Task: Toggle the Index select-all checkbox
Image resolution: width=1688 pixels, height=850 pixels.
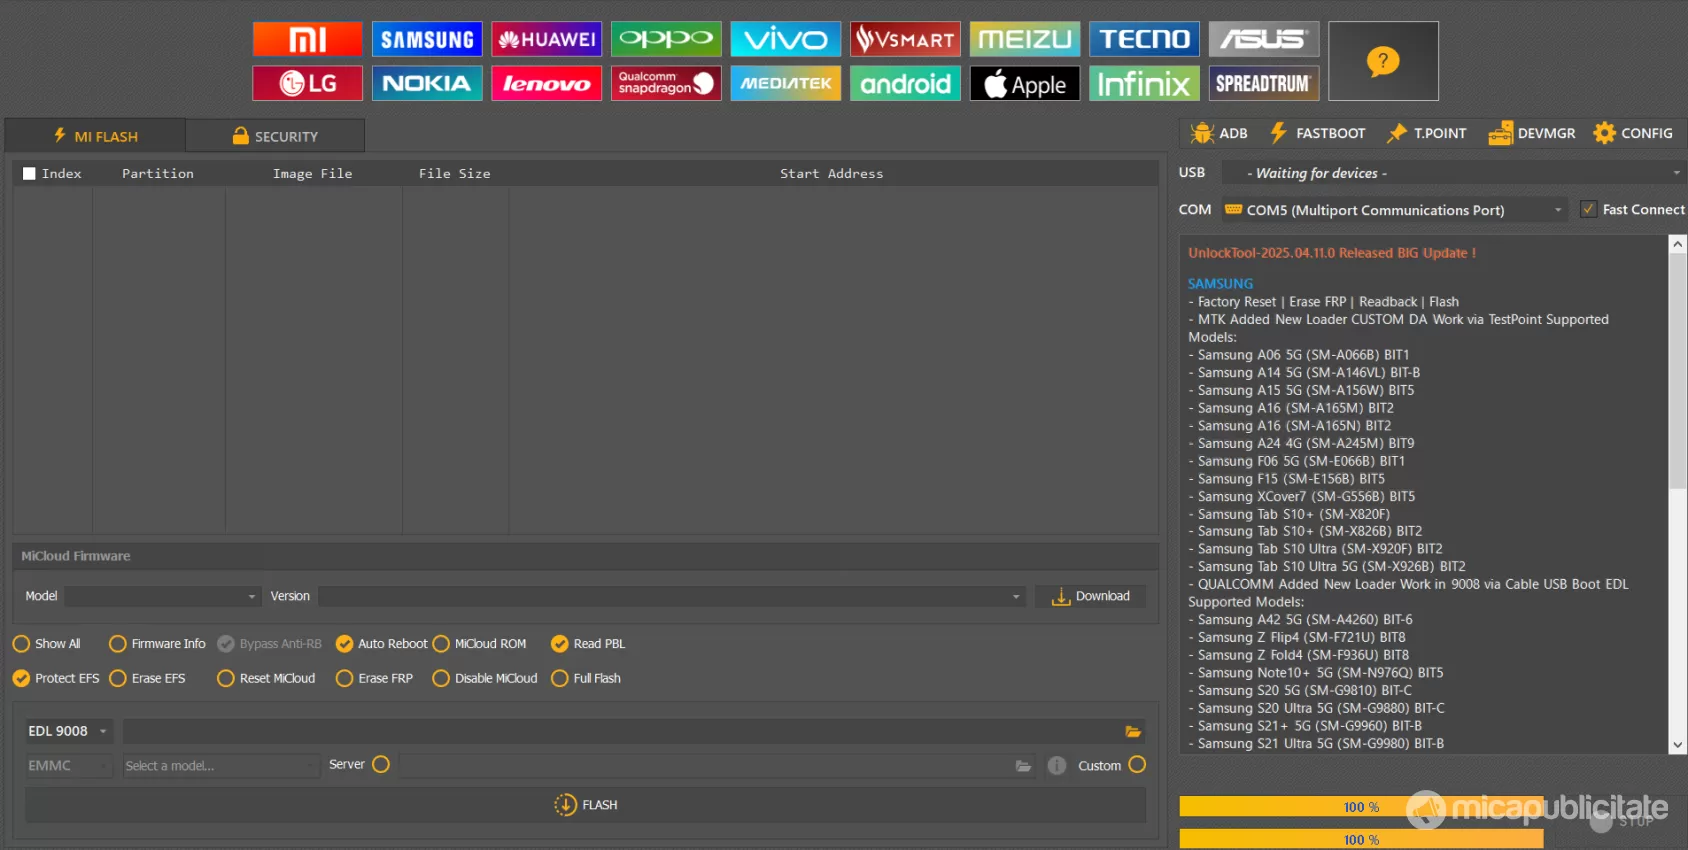Action: [x=29, y=174]
